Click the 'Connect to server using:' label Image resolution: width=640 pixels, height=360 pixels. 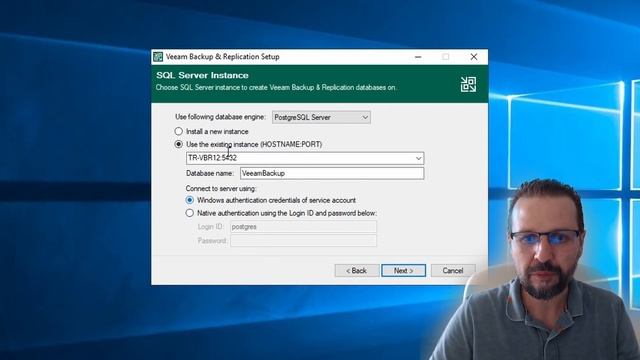coord(221,189)
